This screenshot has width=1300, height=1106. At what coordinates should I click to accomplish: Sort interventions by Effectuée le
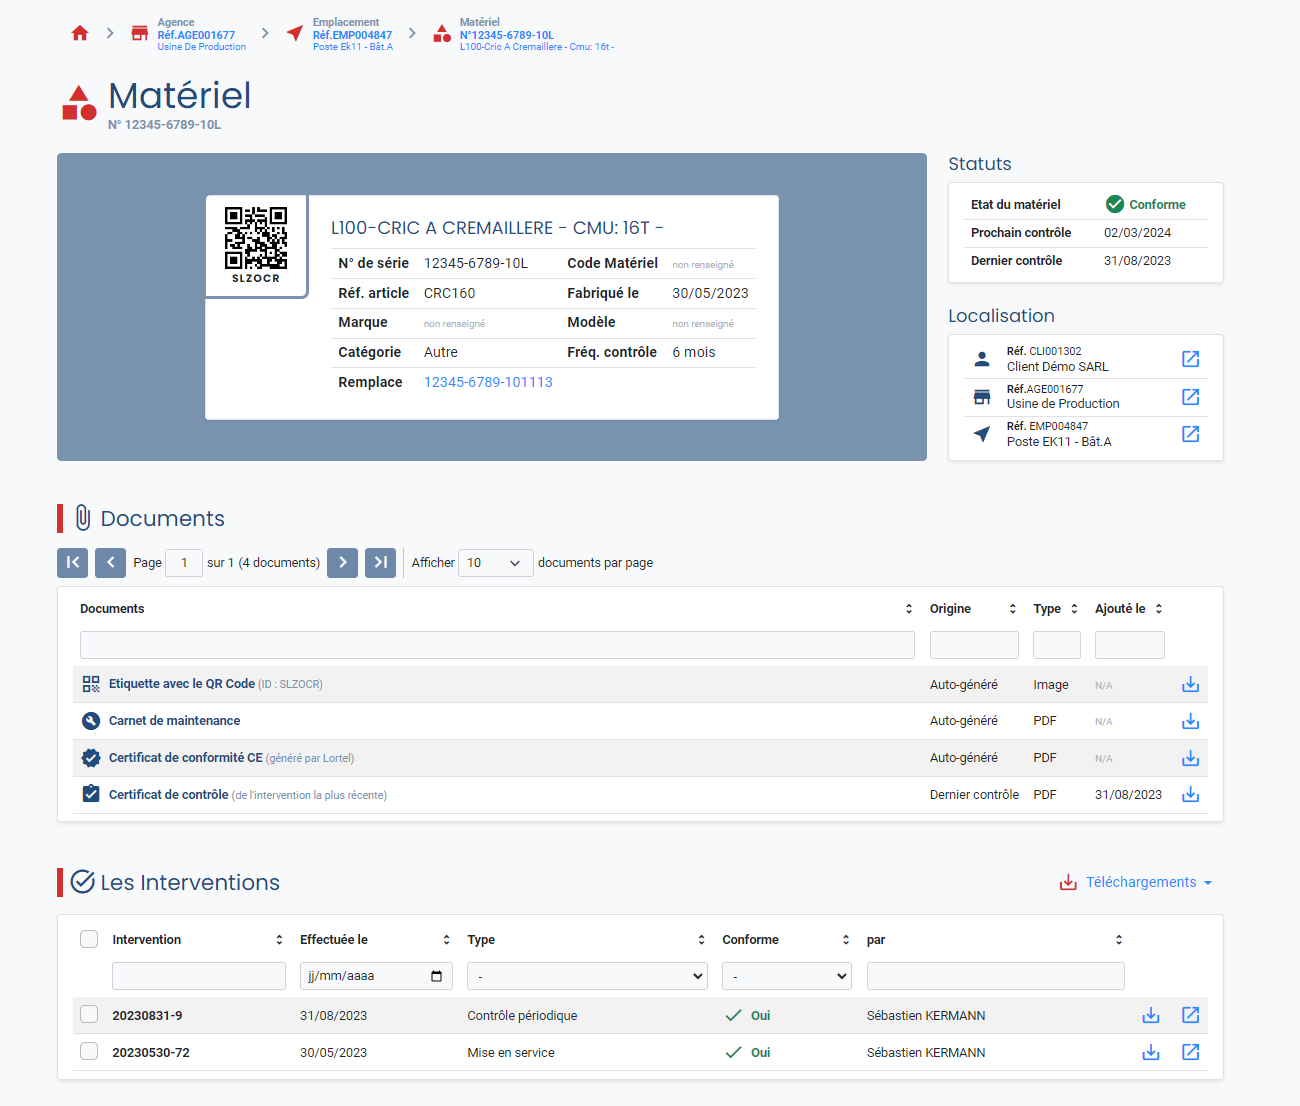point(446,940)
